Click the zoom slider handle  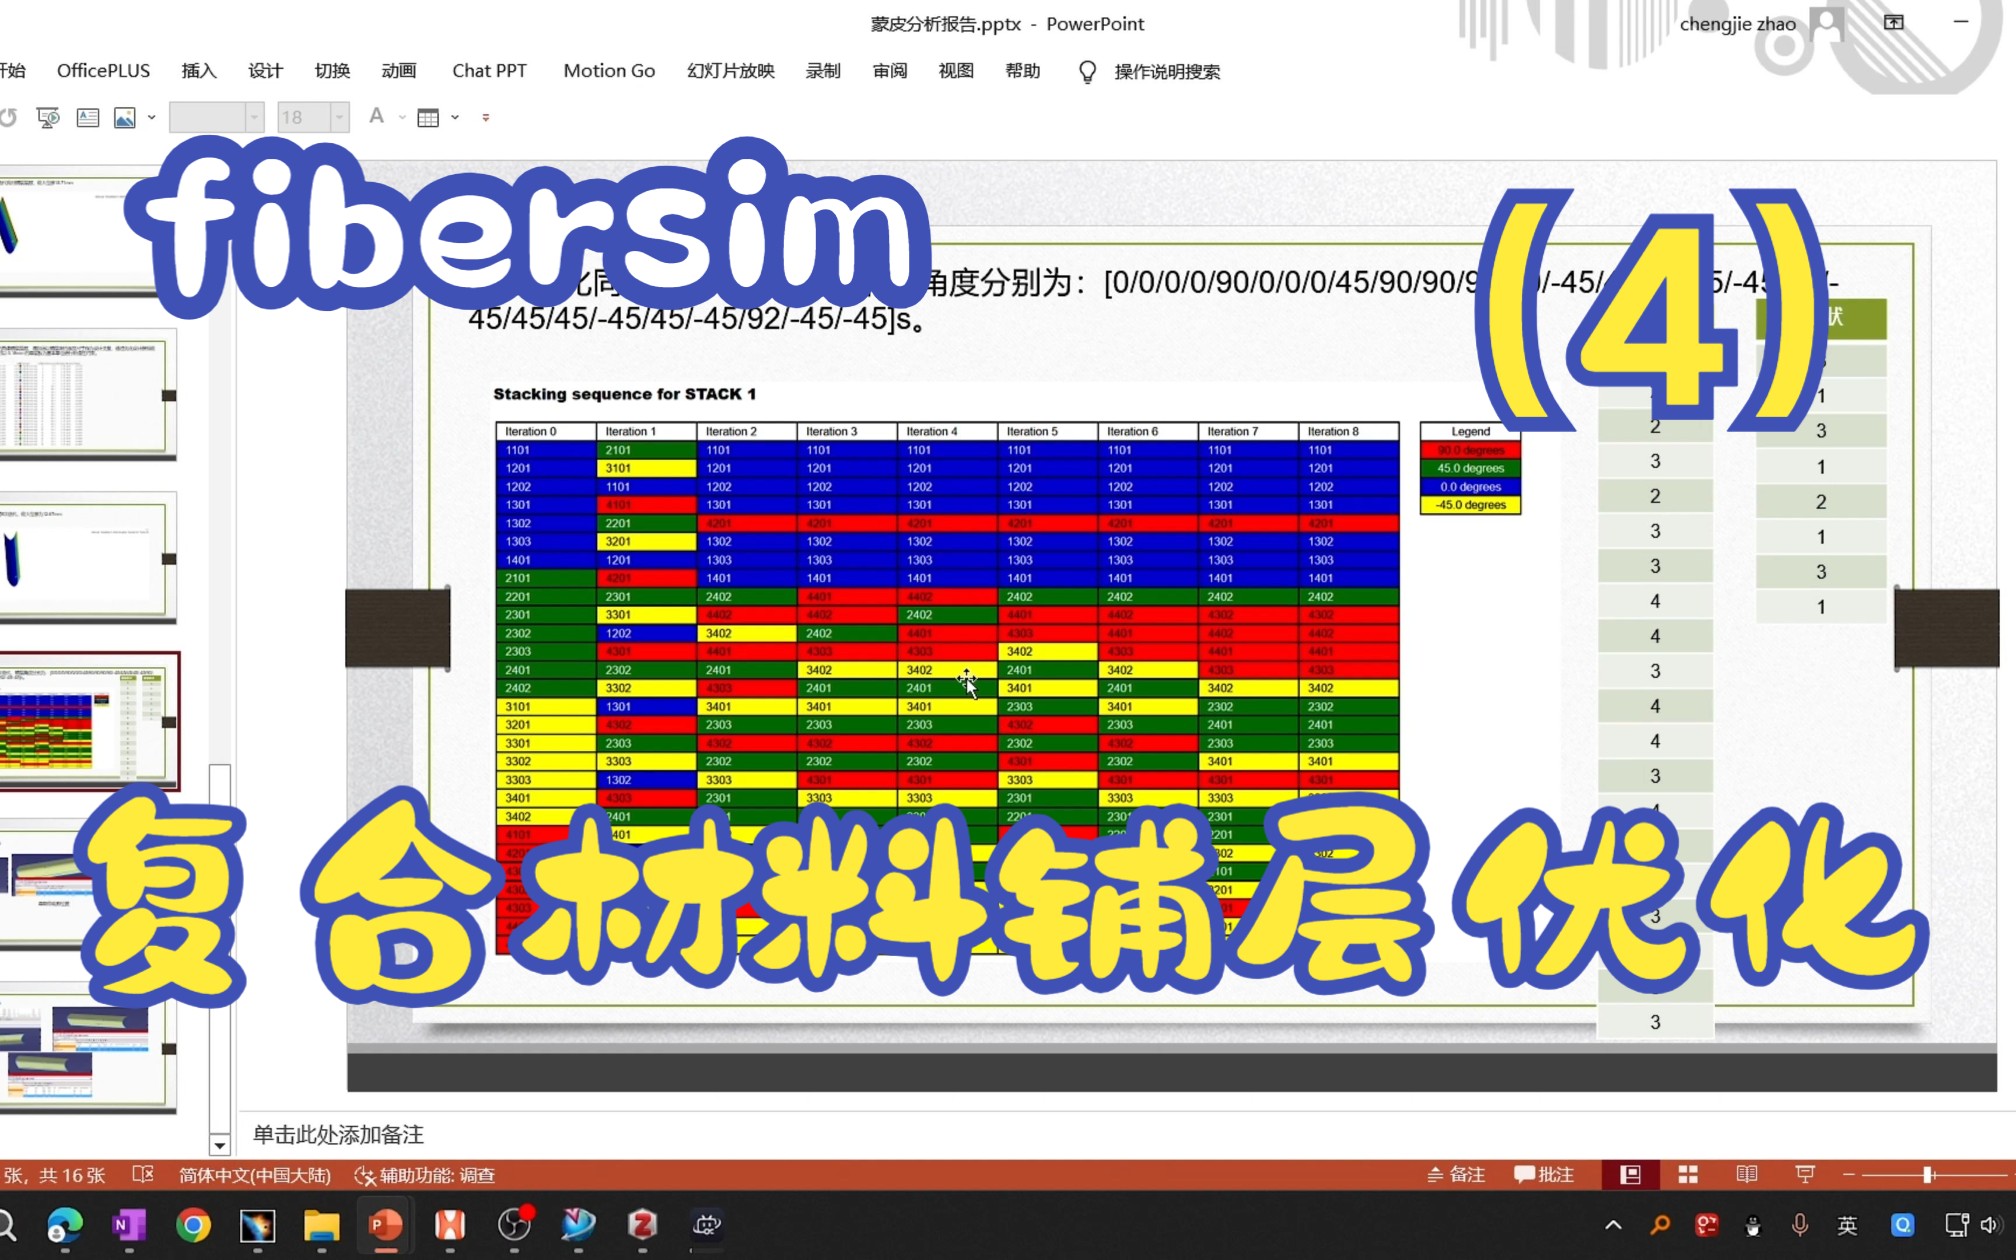pyautogui.click(x=1927, y=1174)
